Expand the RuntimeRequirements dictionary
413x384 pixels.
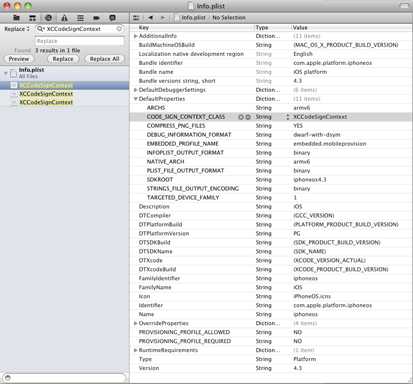(136, 350)
